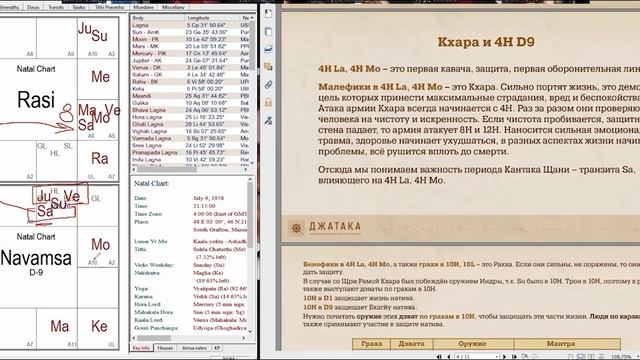Select the Sun - AmK row

190,32
